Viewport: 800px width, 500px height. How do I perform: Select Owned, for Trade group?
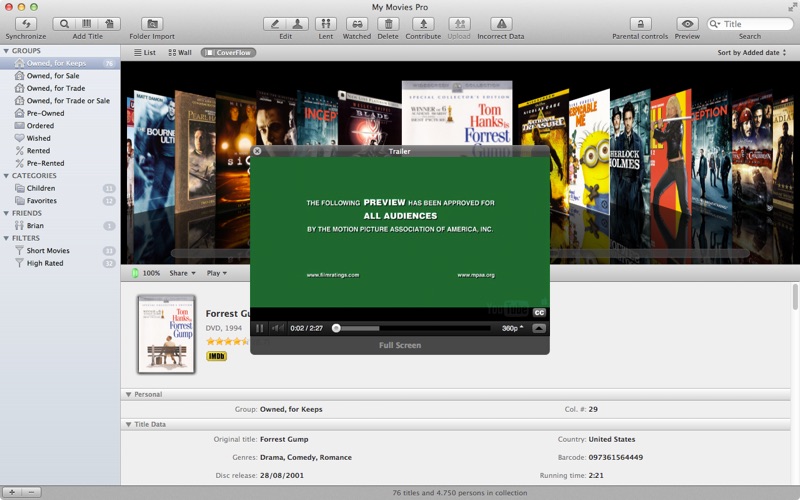(x=60, y=88)
